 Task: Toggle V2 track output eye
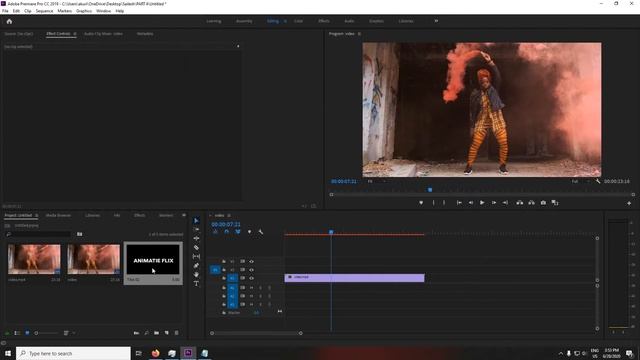coord(251,270)
